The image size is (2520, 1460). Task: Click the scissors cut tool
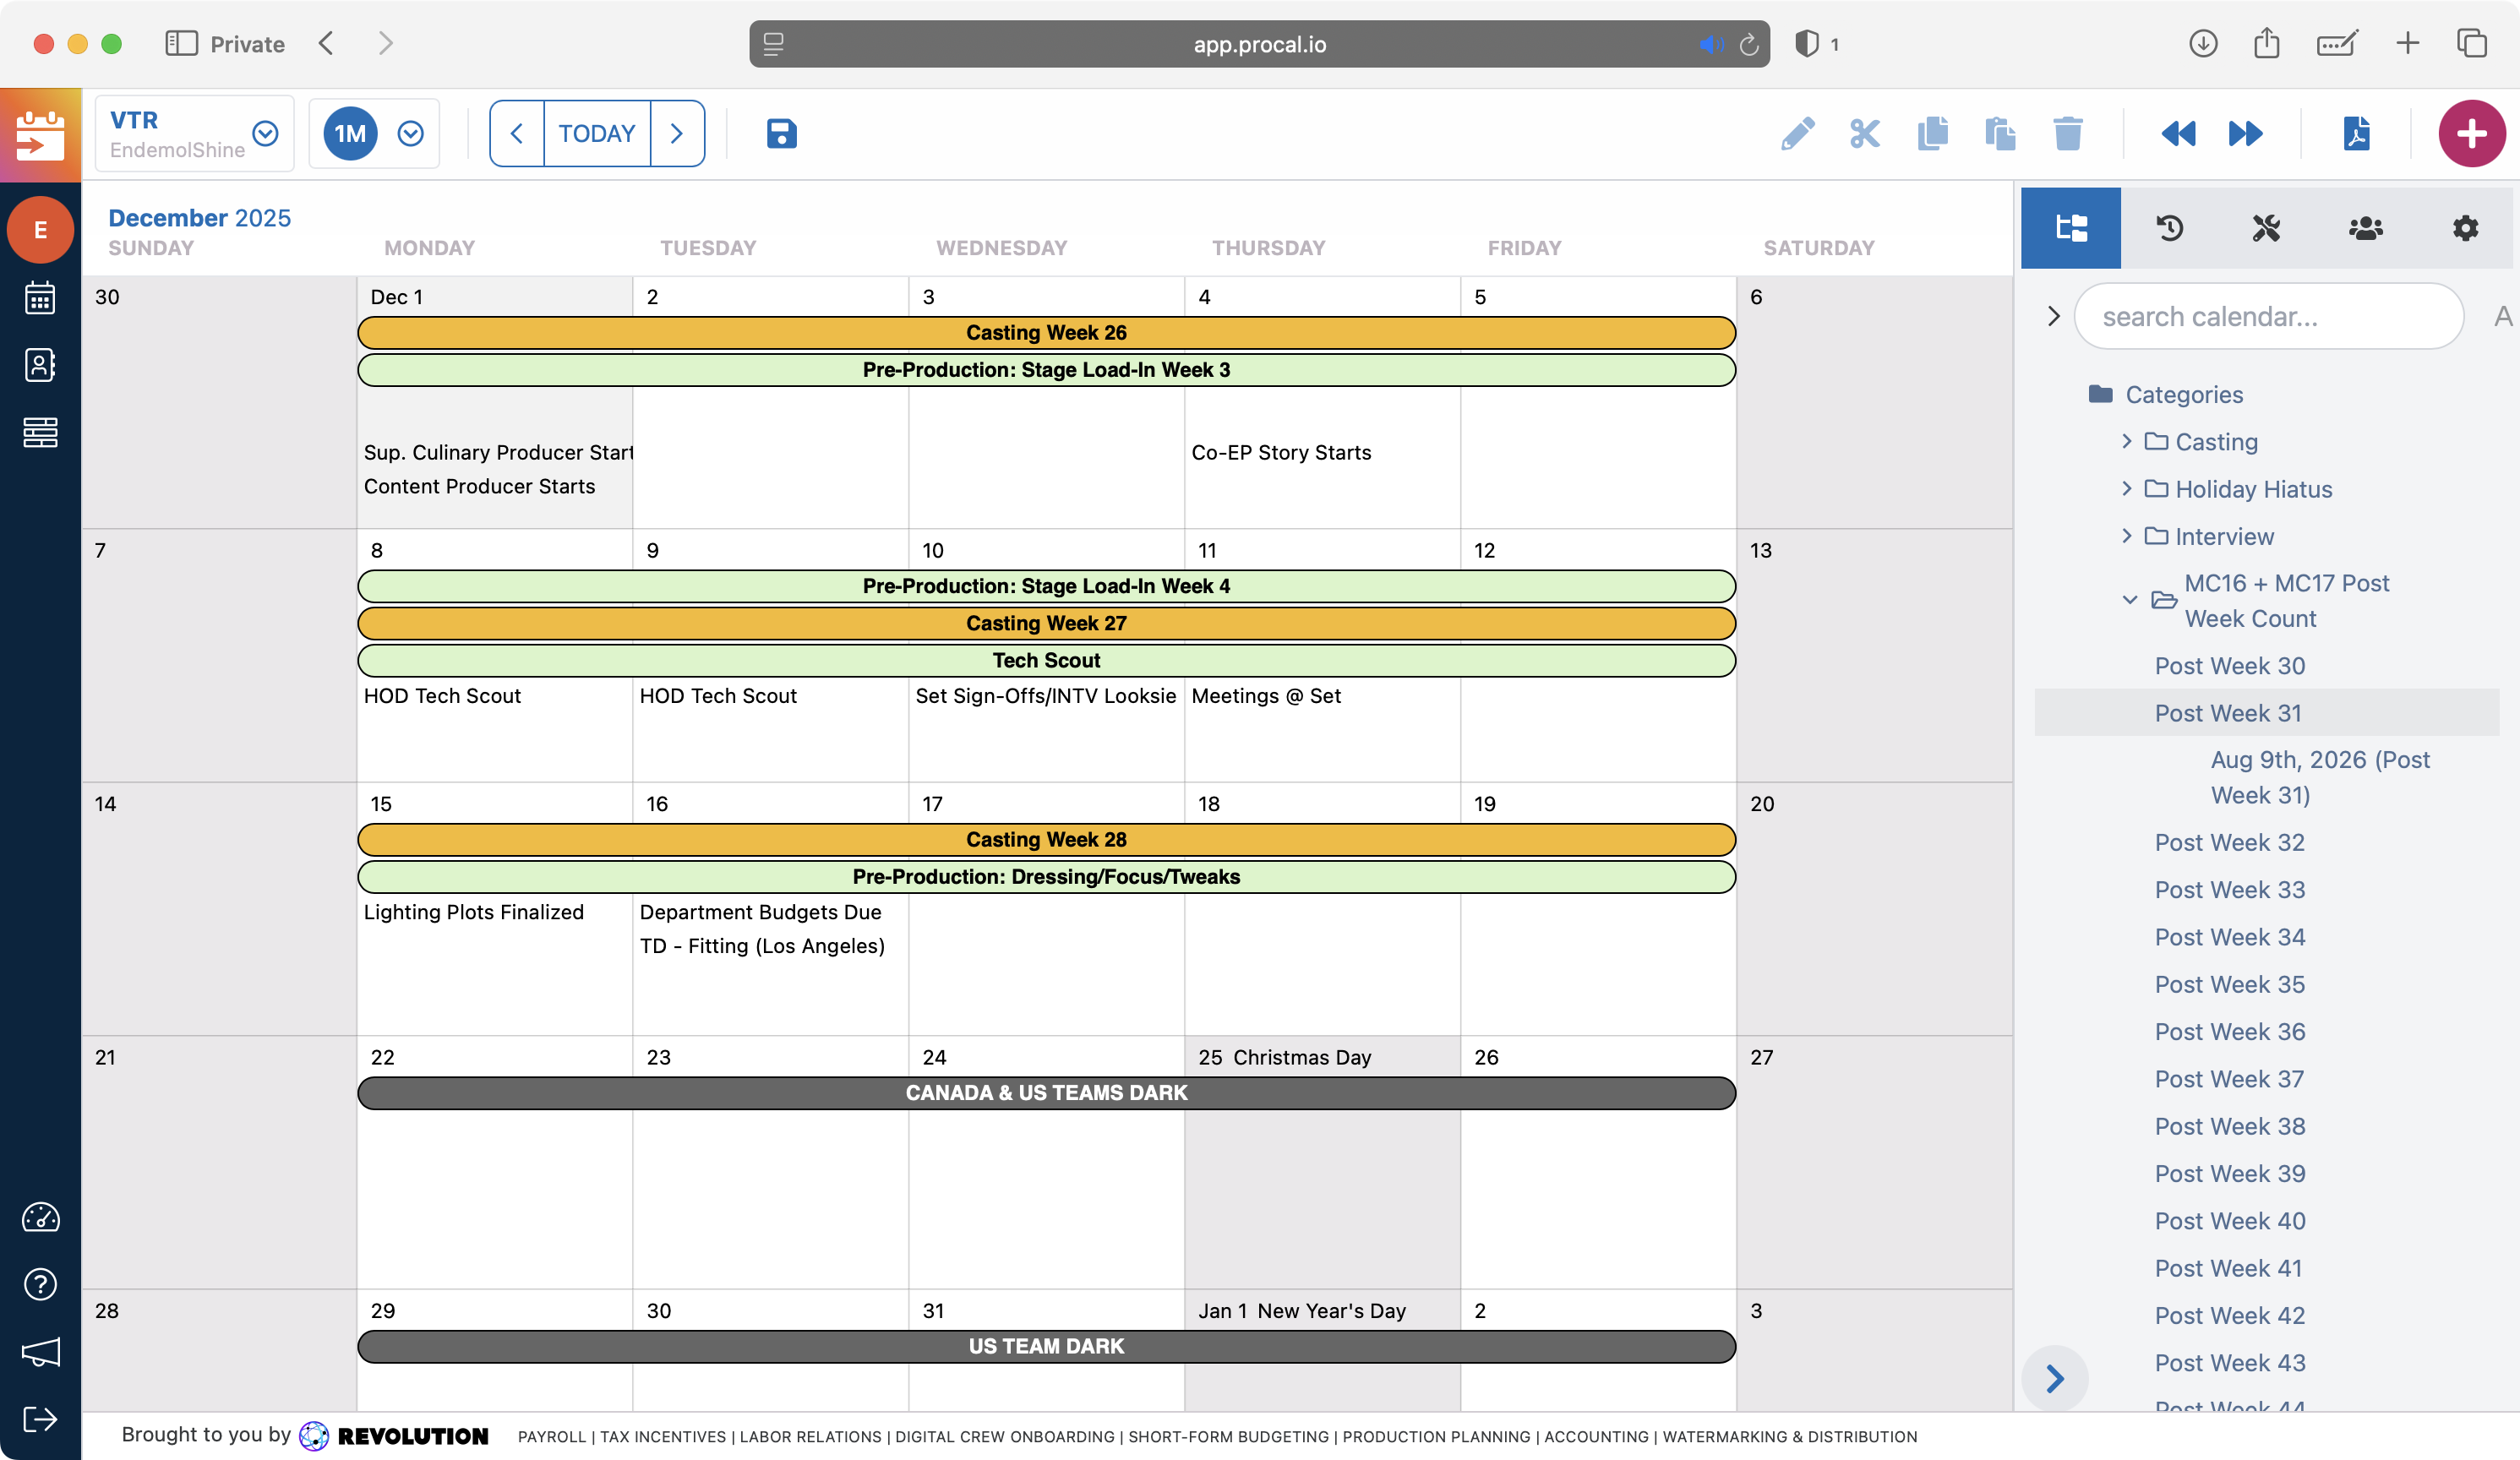coord(1865,133)
